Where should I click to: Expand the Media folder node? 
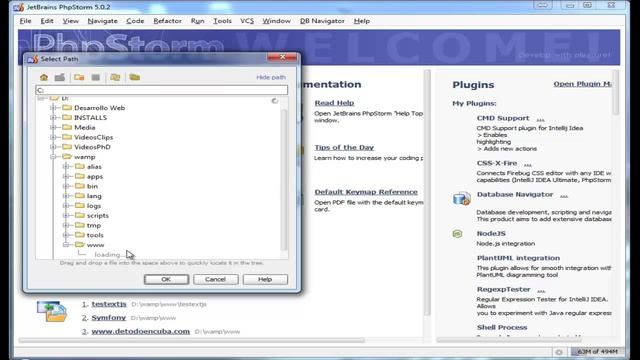pos(53,127)
